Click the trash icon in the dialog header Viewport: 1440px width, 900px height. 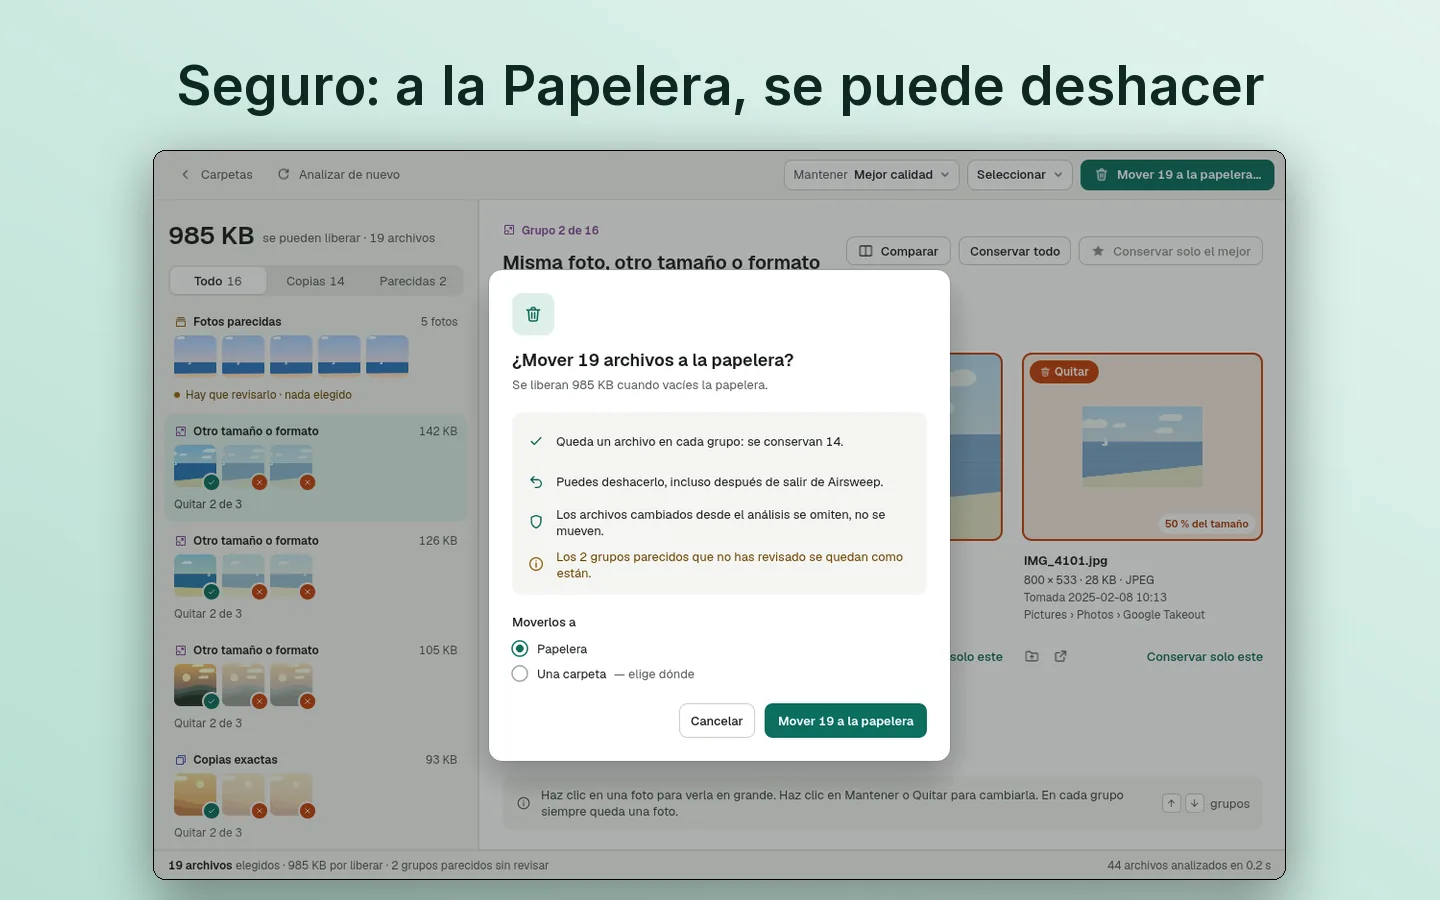tap(533, 314)
